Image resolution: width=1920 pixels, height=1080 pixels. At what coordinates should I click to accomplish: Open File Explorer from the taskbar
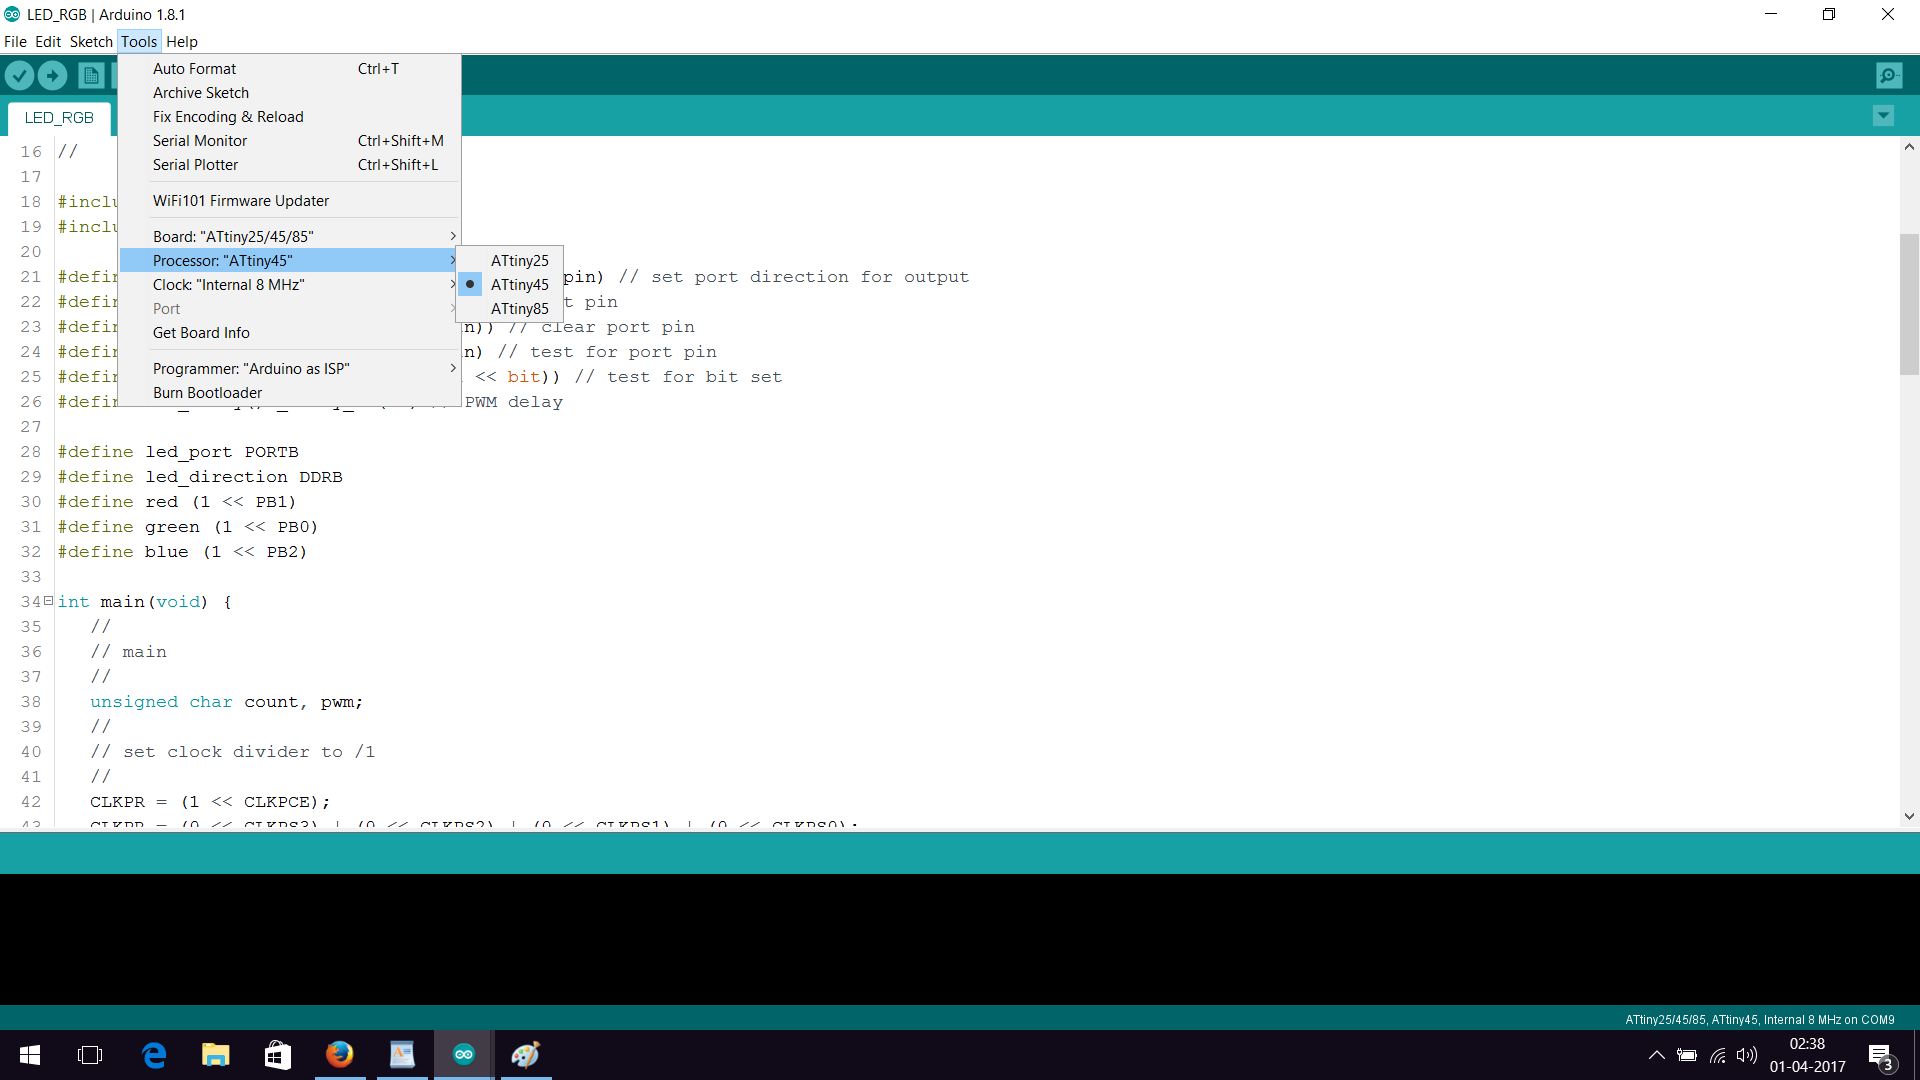point(216,1055)
